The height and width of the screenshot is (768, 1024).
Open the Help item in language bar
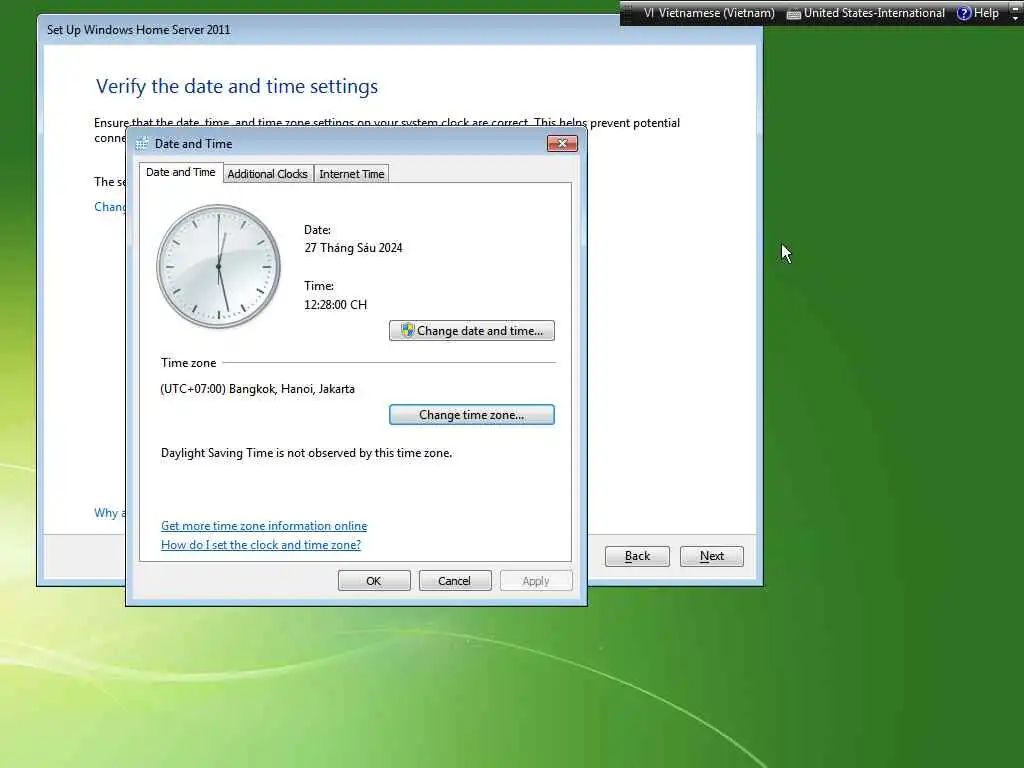tap(978, 13)
